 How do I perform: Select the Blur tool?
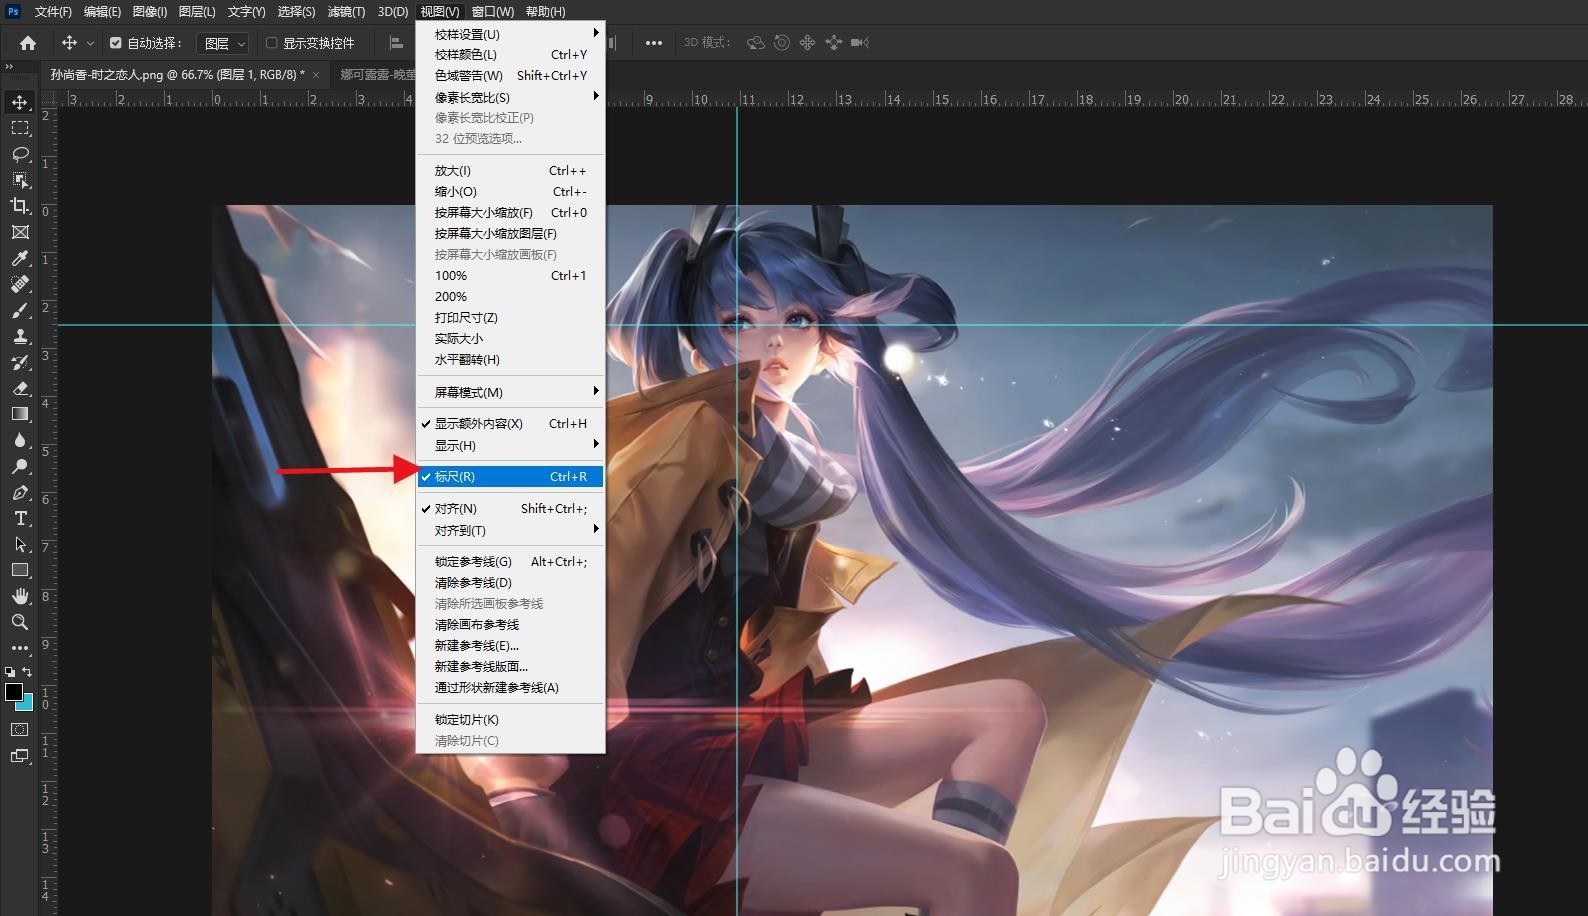20,440
